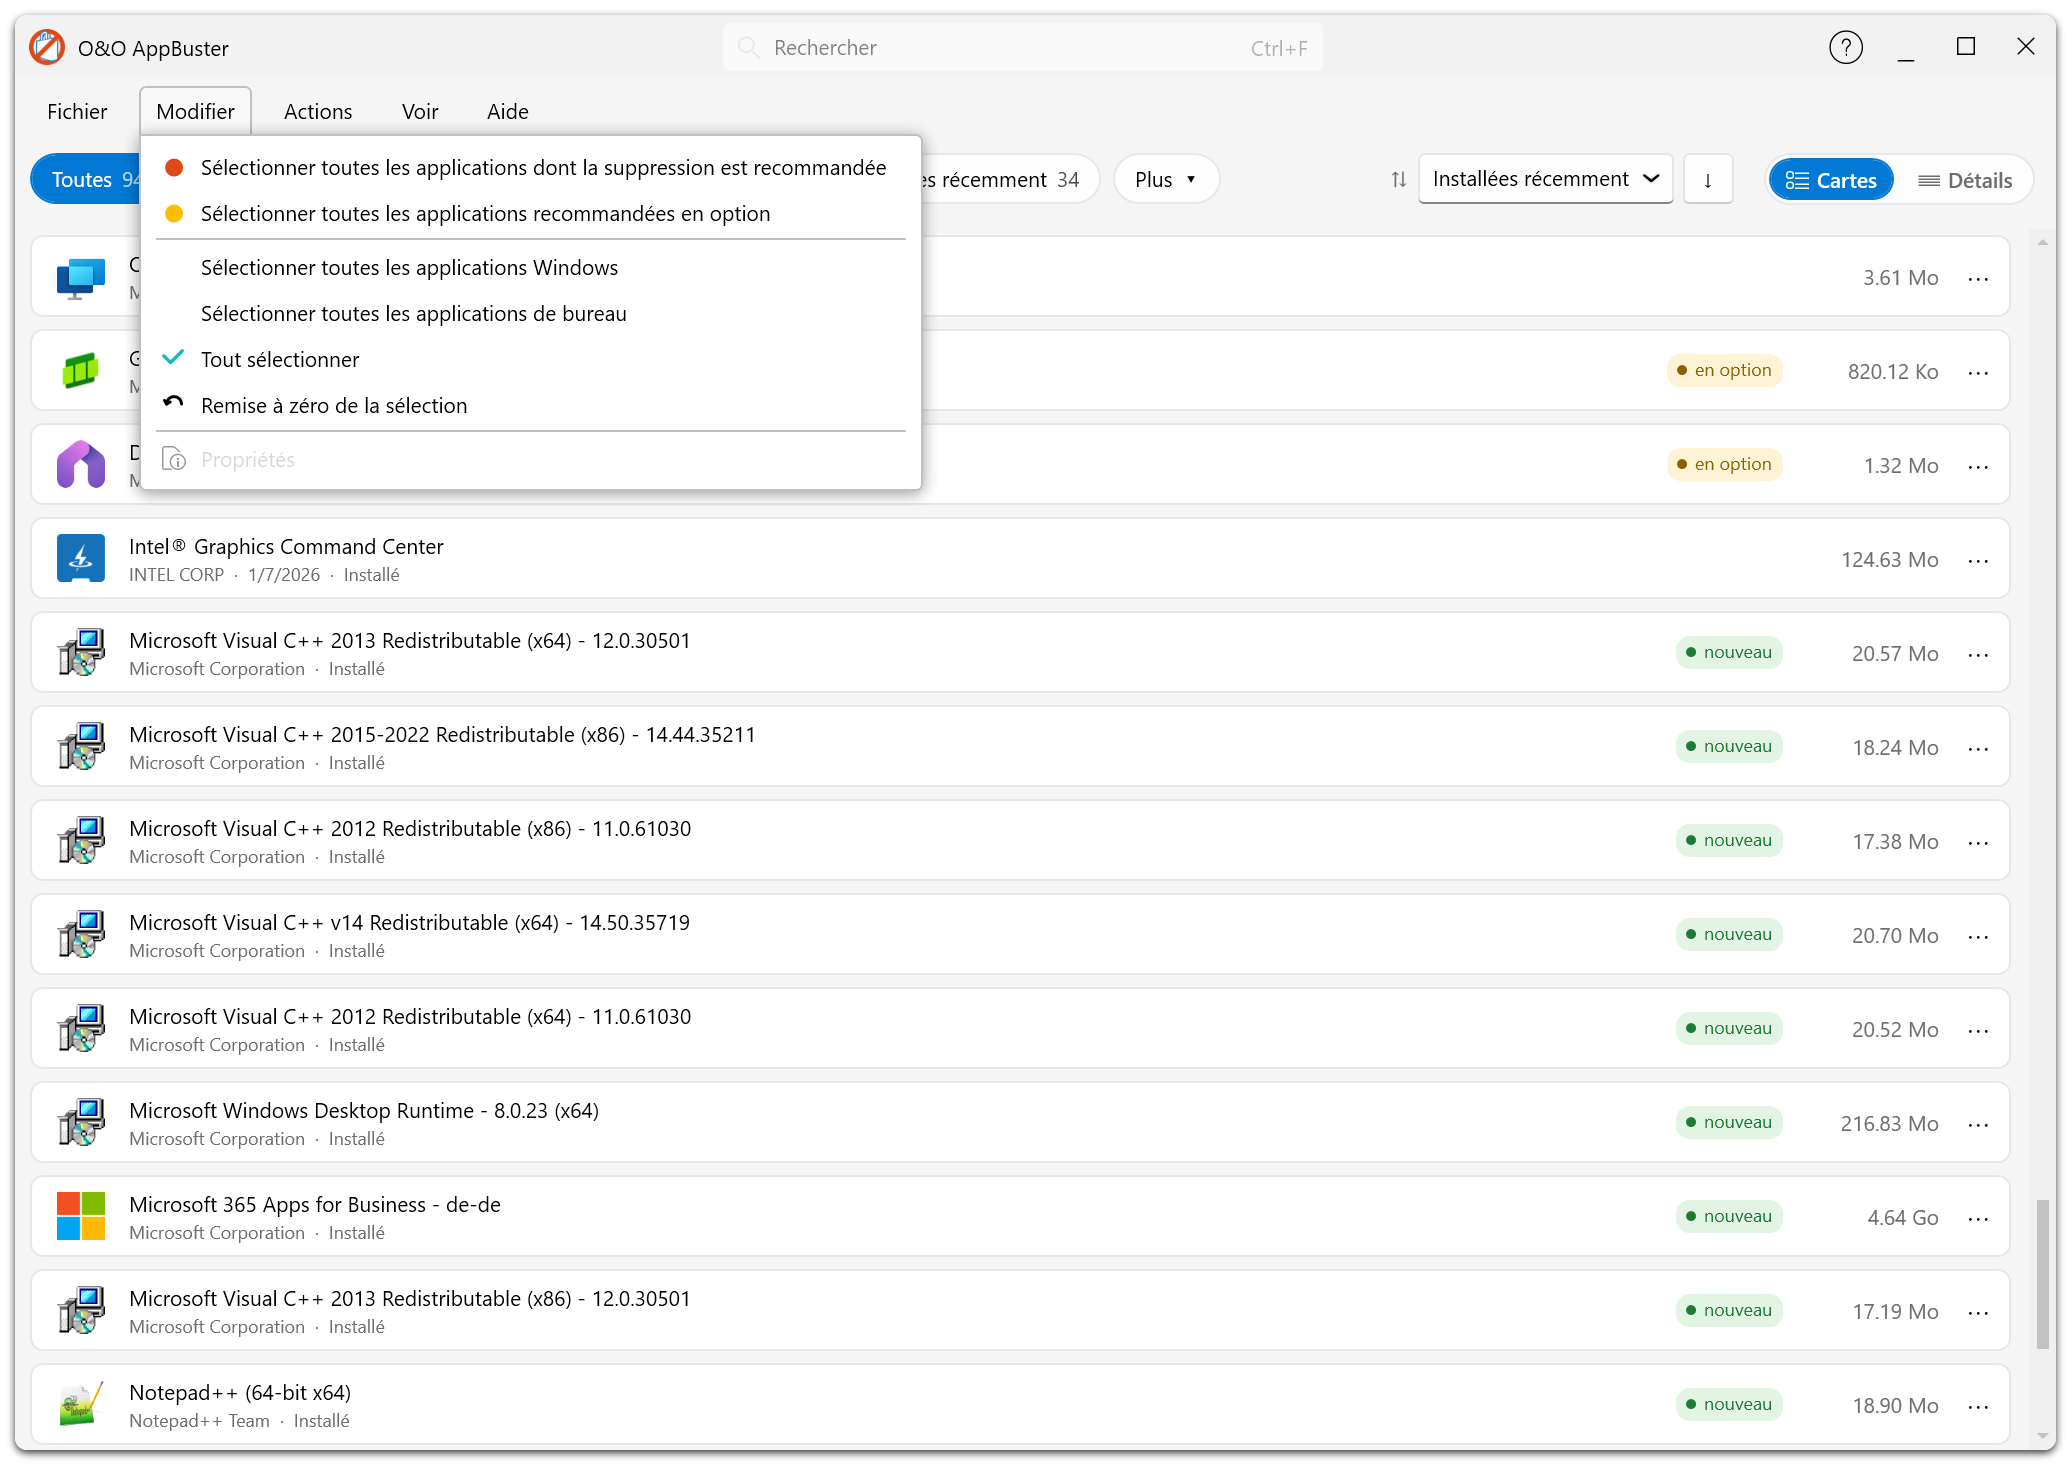Click the Visual C++ 2013 x86 installer icon

pyautogui.click(x=81, y=1311)
